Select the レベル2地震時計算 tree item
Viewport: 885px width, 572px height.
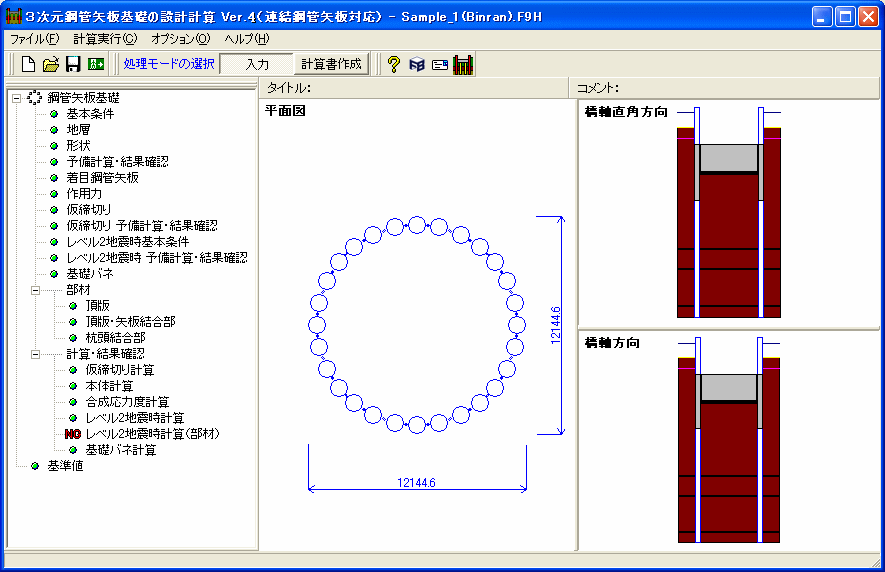(x=135, y=418)
